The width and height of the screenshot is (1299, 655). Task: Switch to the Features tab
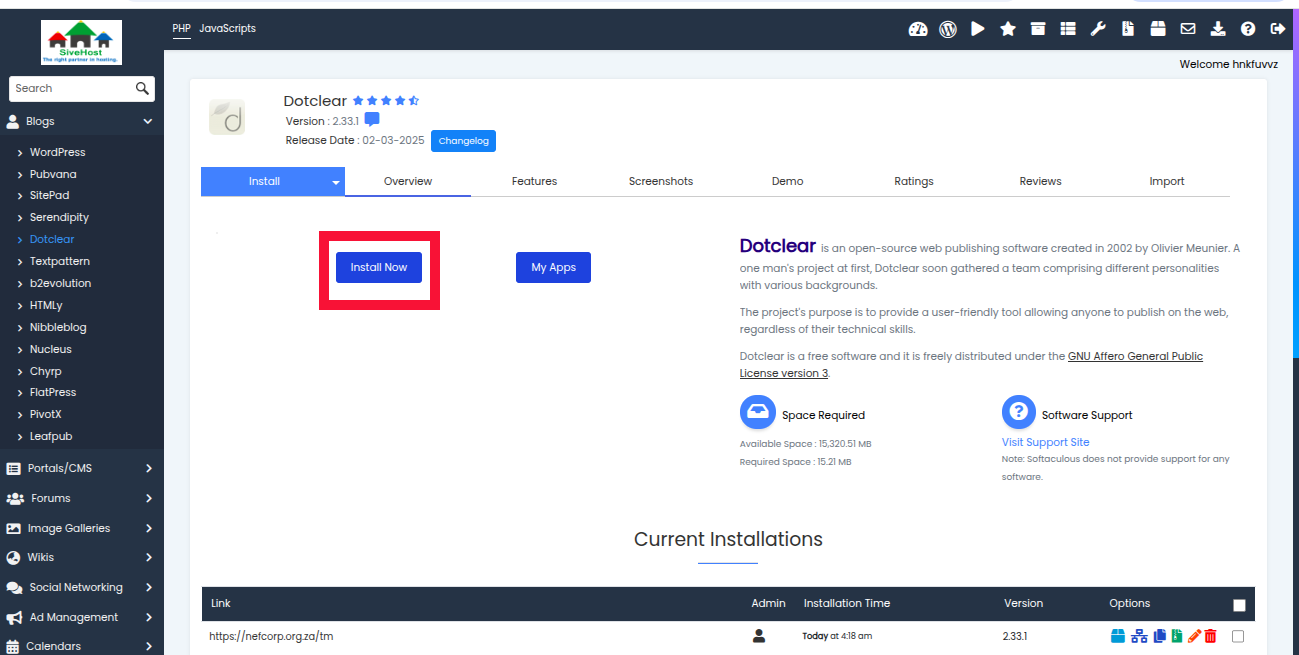[x=534, y=181]
